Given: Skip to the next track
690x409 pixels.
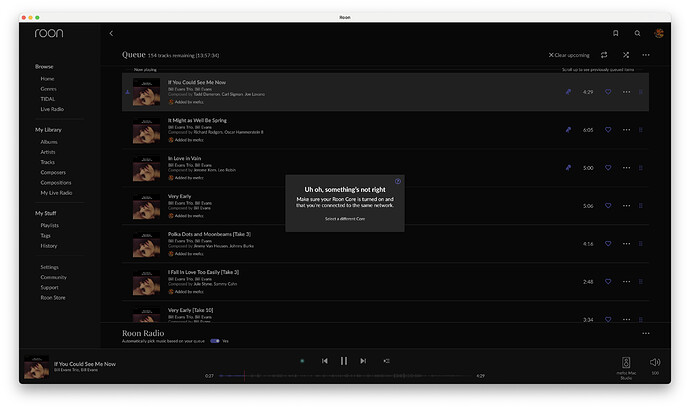Looking at the screenshot, I should 363,361.
